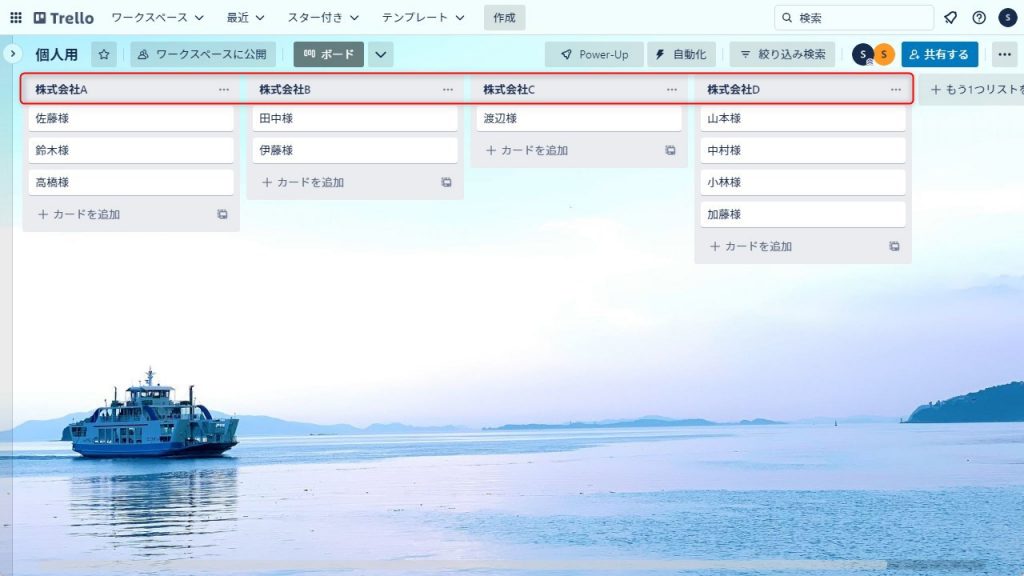The image size is (1024, 576).
Task: Expand the view switcher chevron
Action: tap(381, 55)
